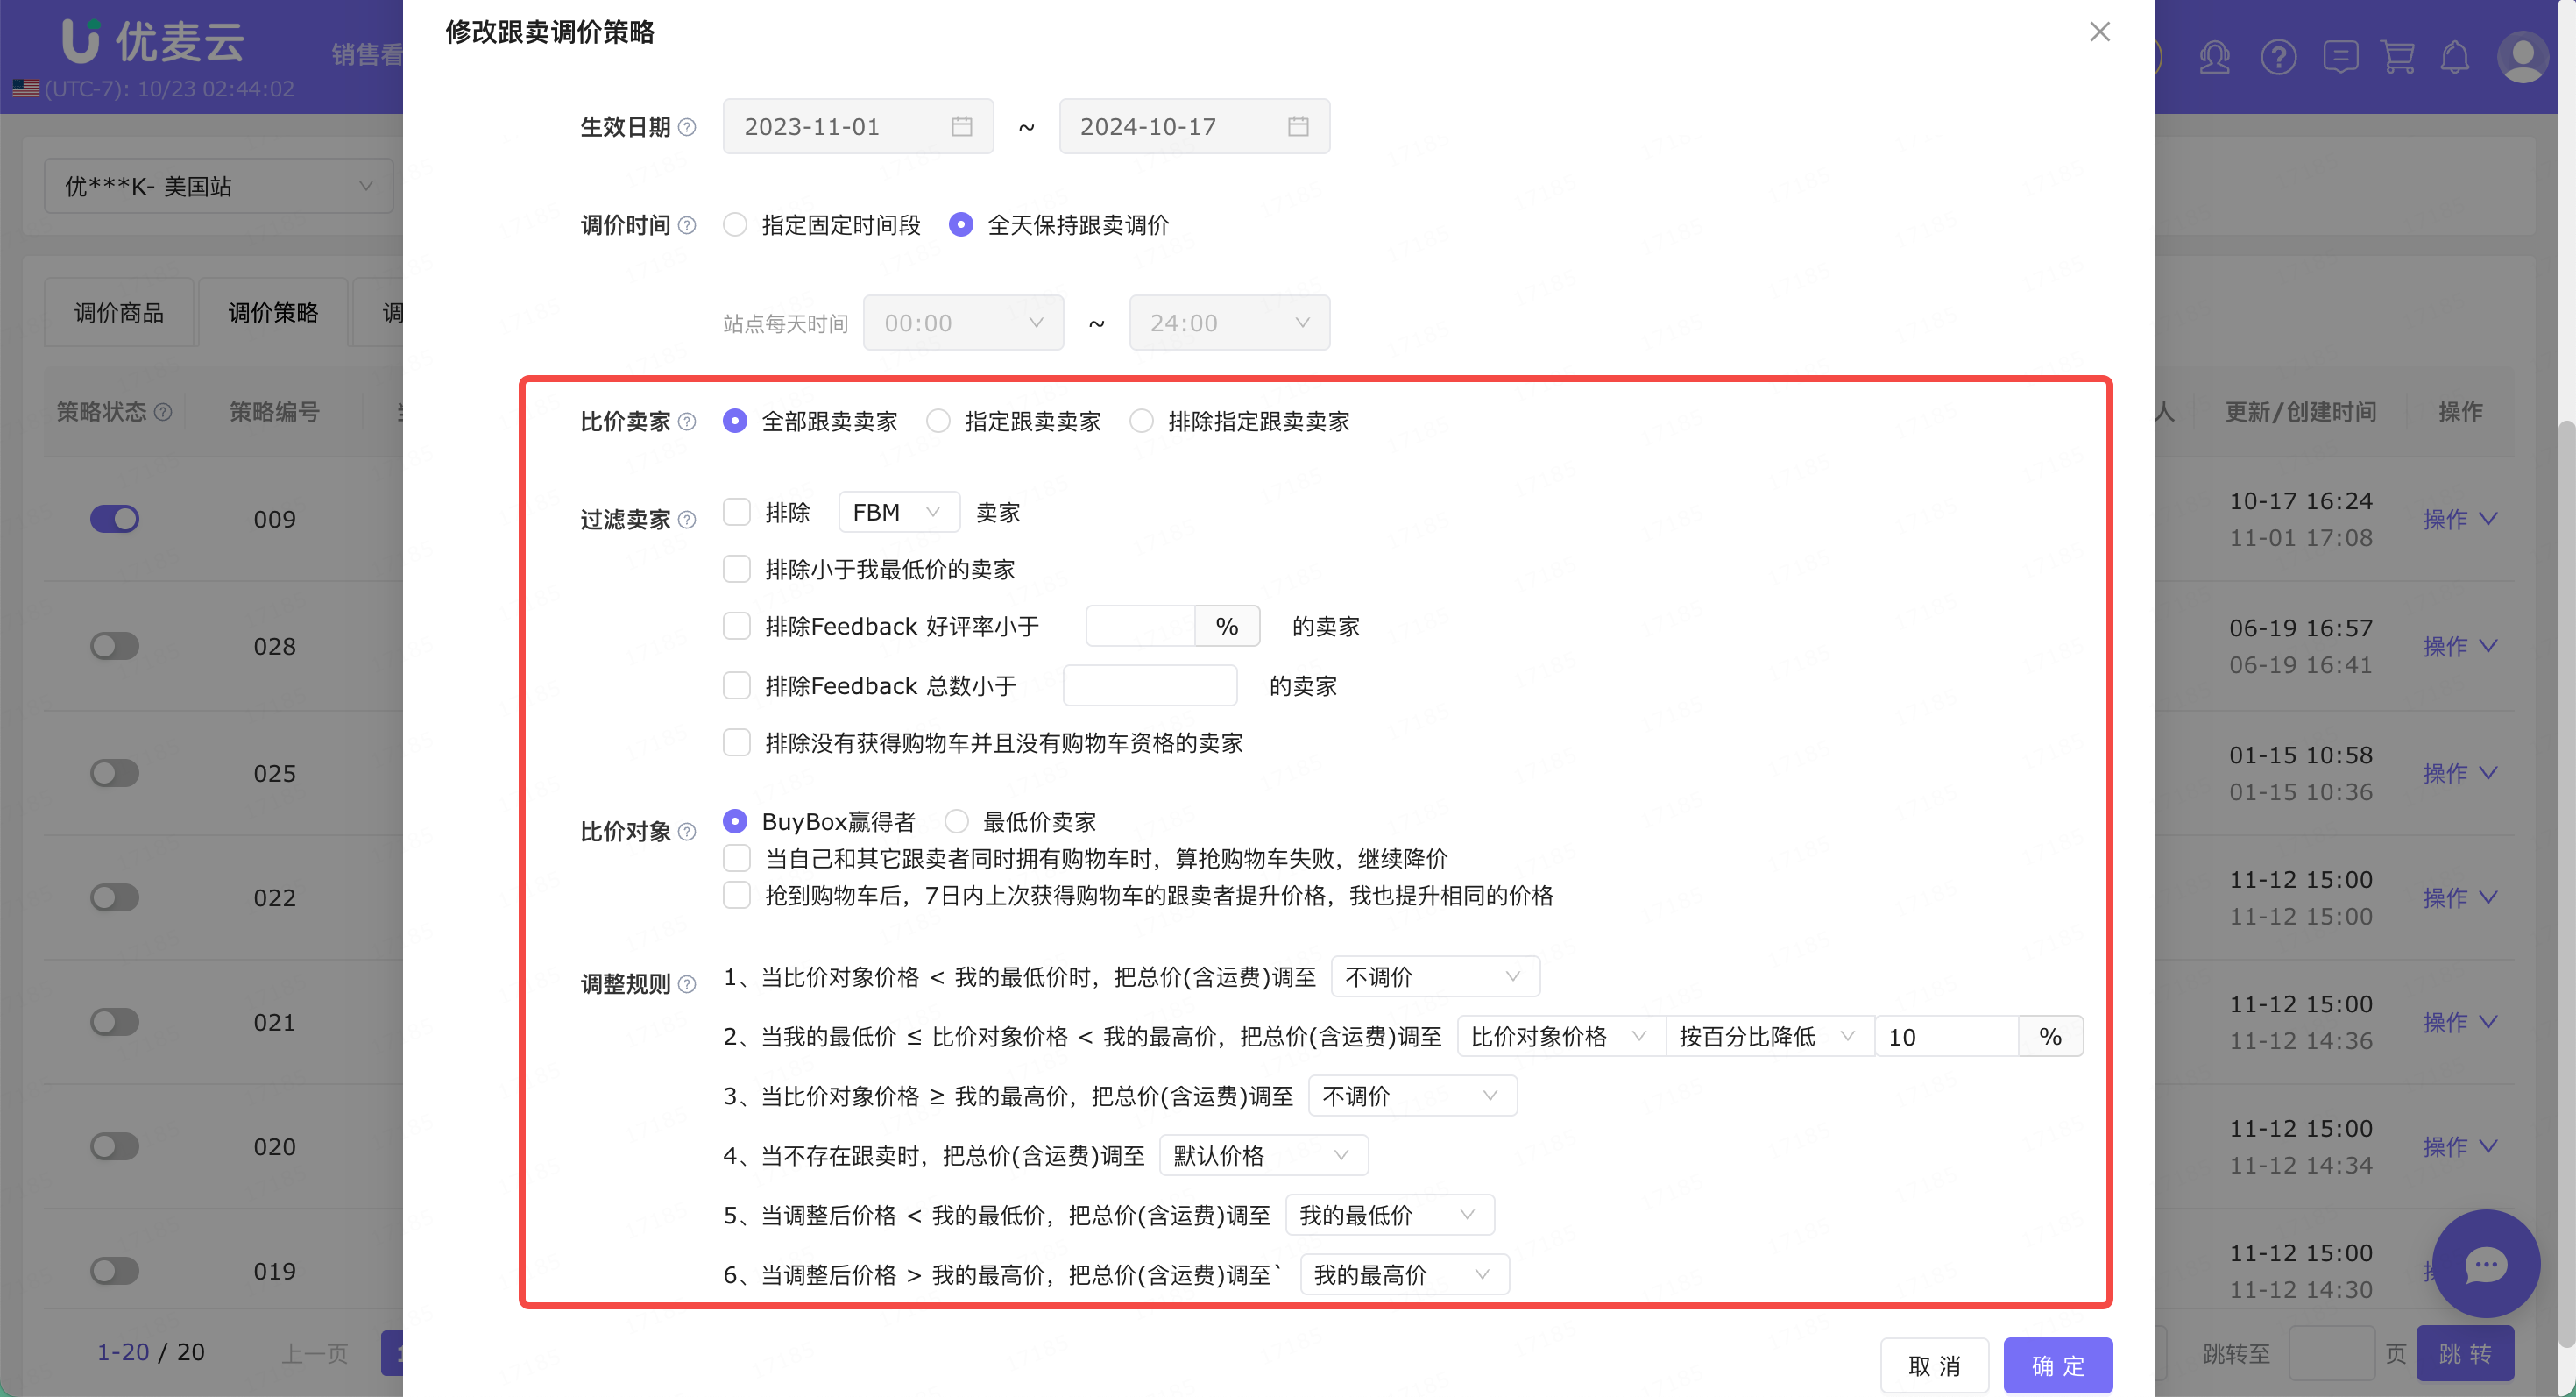The width and height of the screenshot is (2576, 1397).
Task: Open the floating chat bubble icon
Action: pos(2484,1264)
